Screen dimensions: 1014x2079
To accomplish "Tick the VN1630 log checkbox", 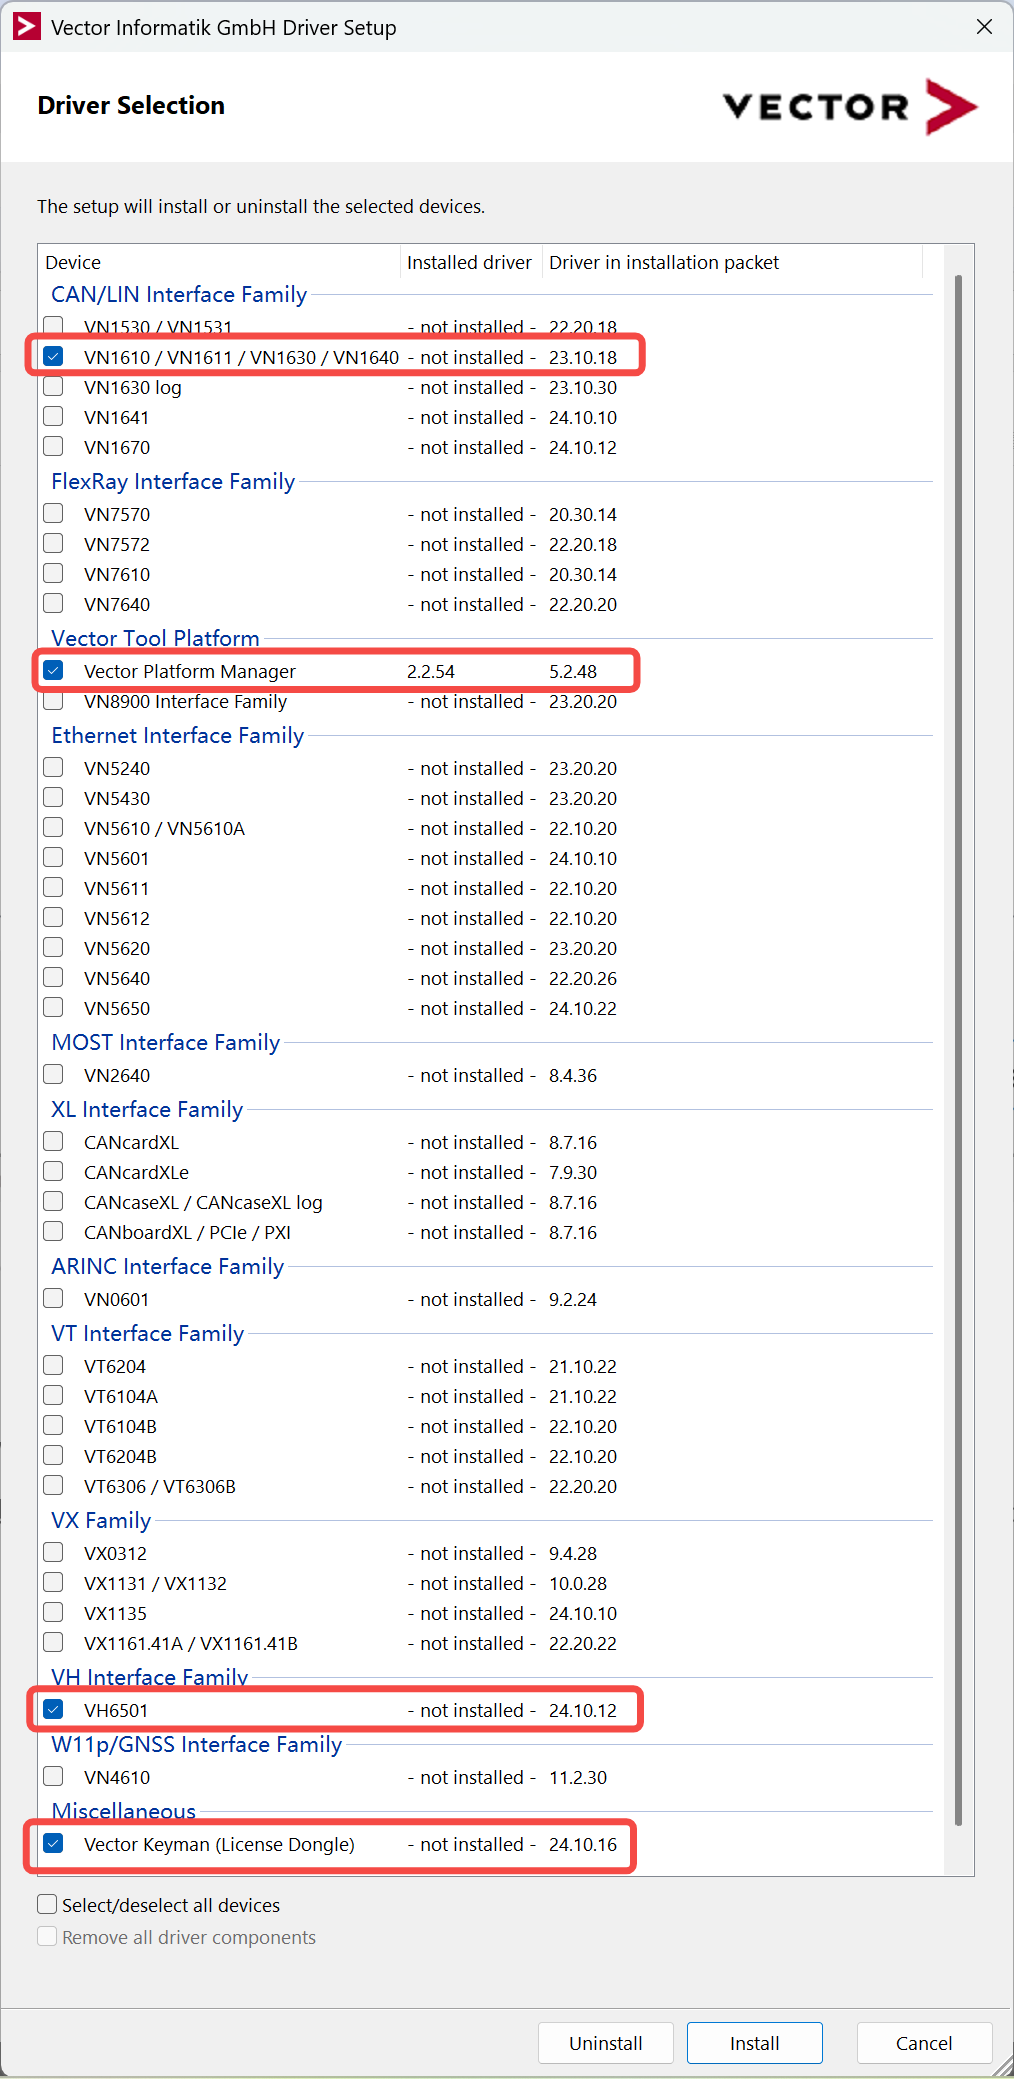I will pos(54,386).
